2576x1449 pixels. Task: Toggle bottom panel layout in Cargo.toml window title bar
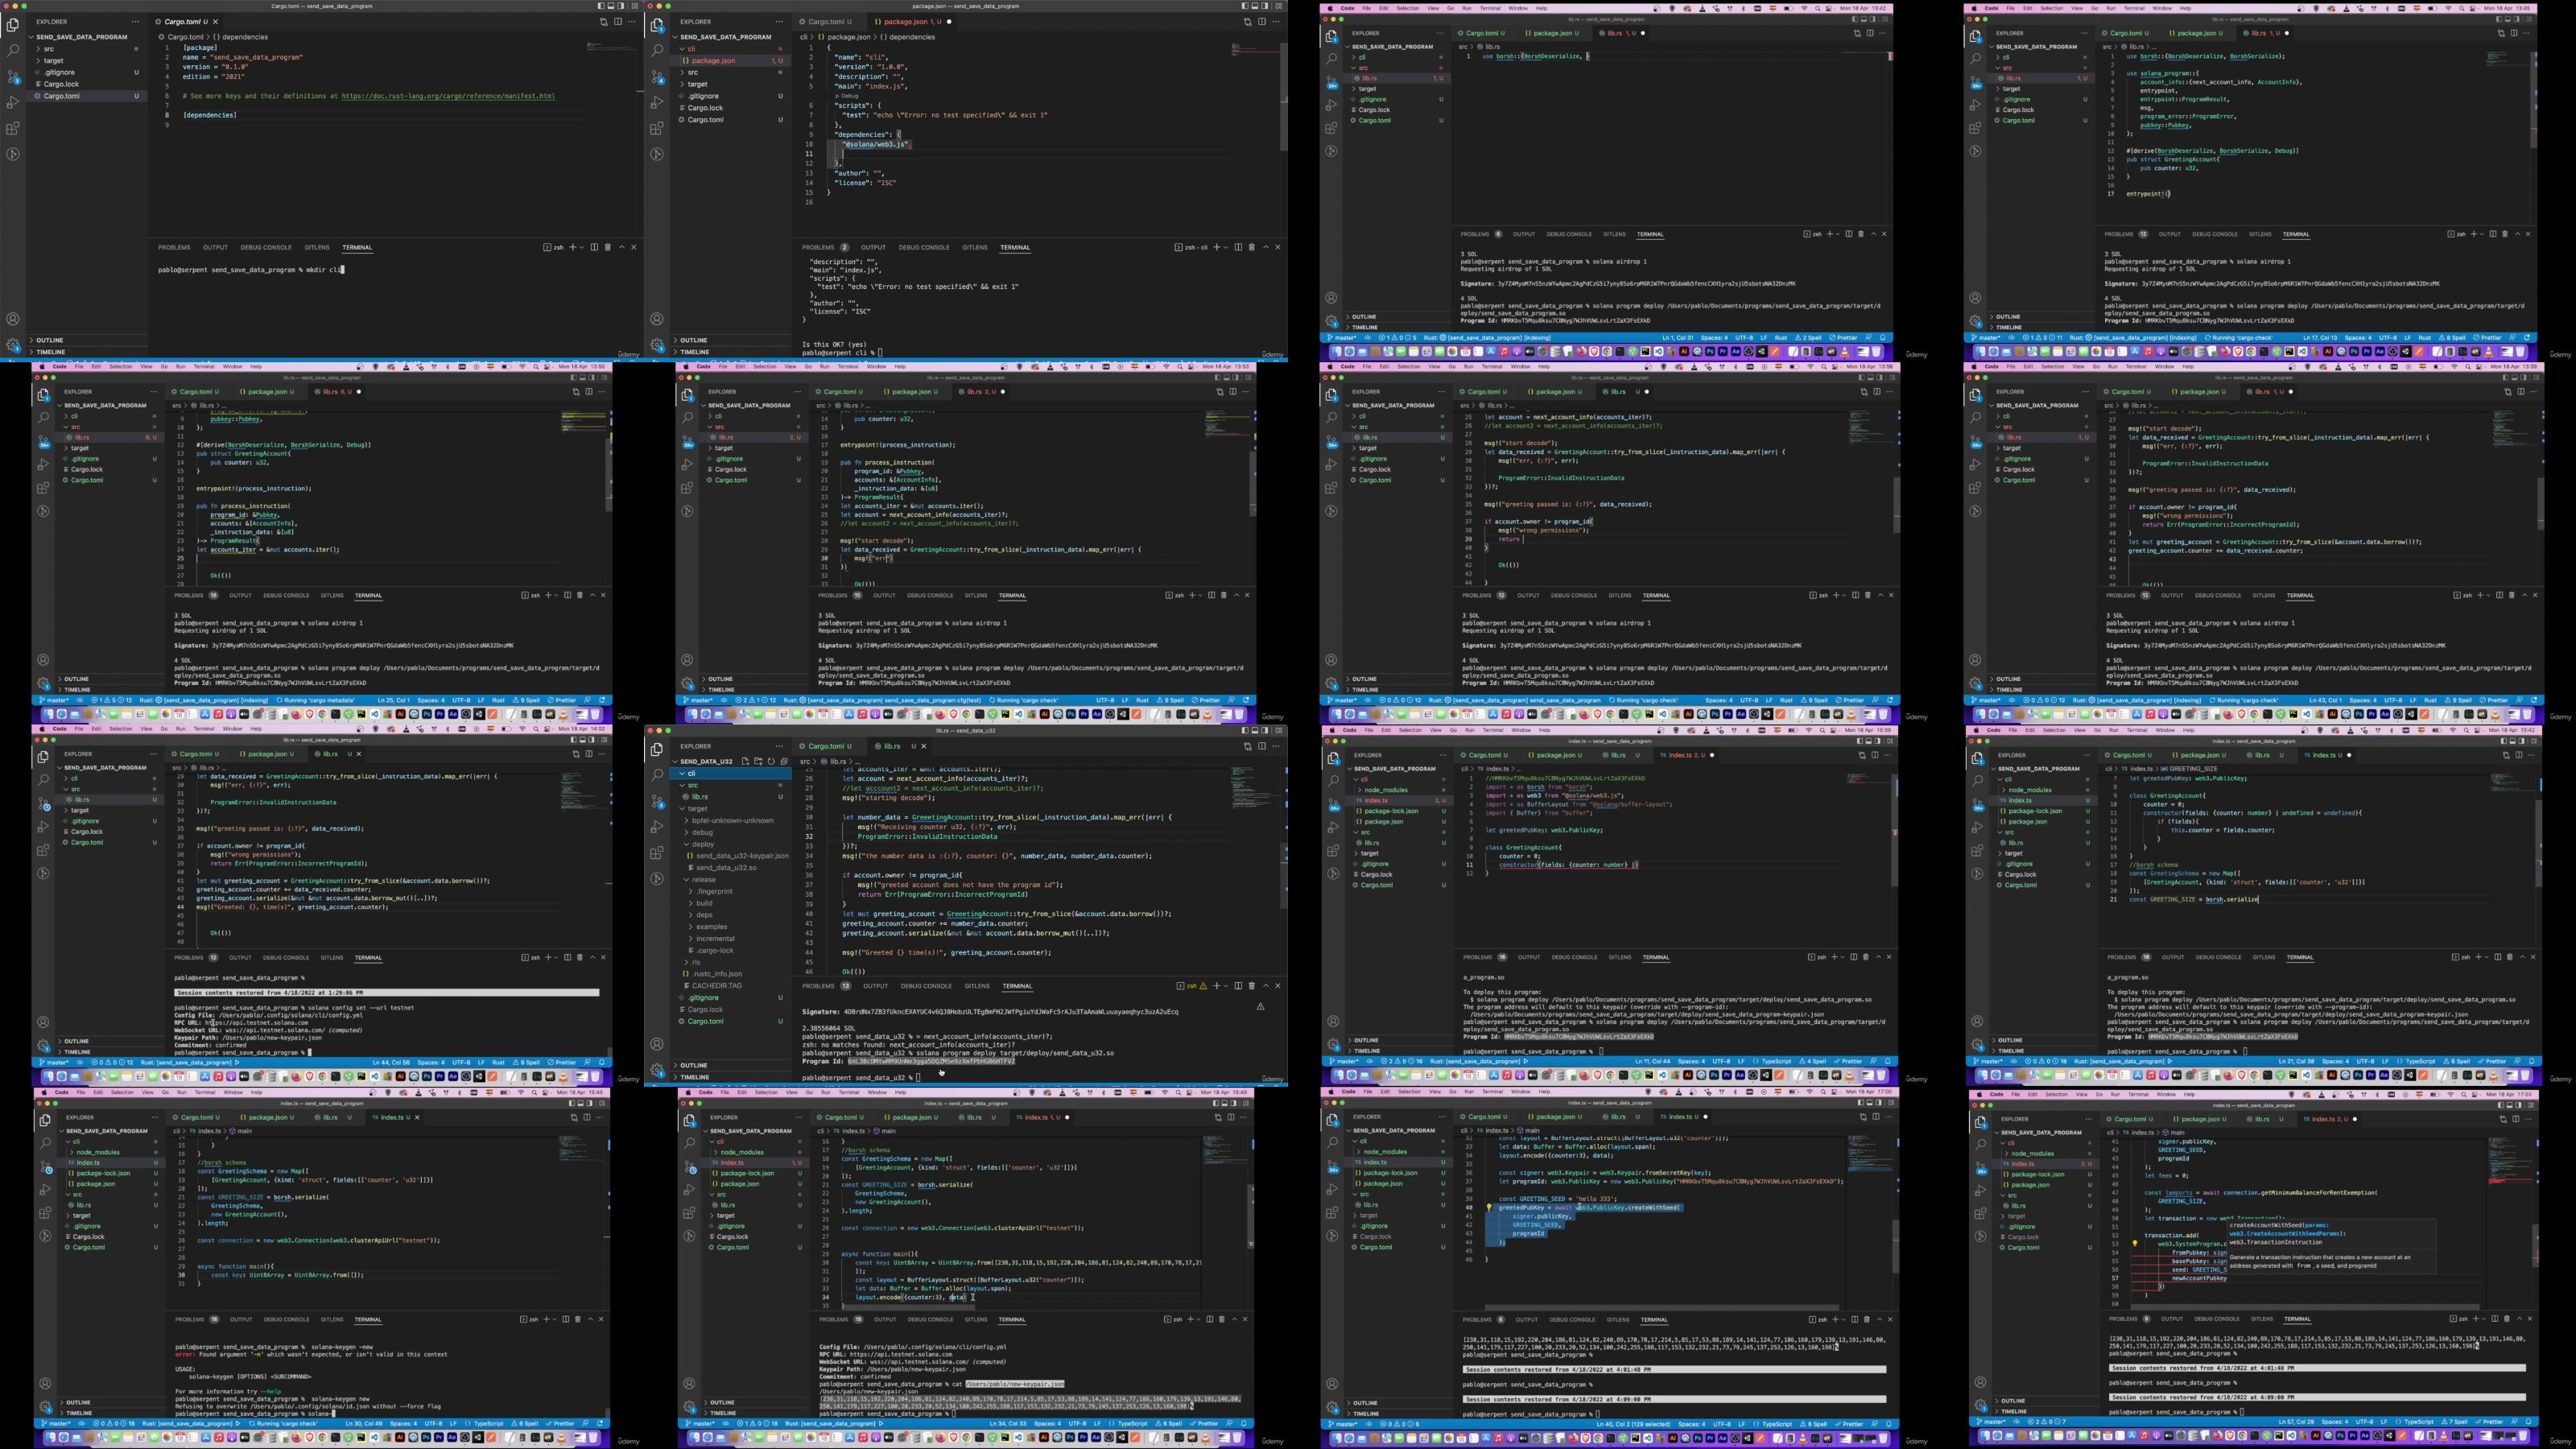(611, 6)
